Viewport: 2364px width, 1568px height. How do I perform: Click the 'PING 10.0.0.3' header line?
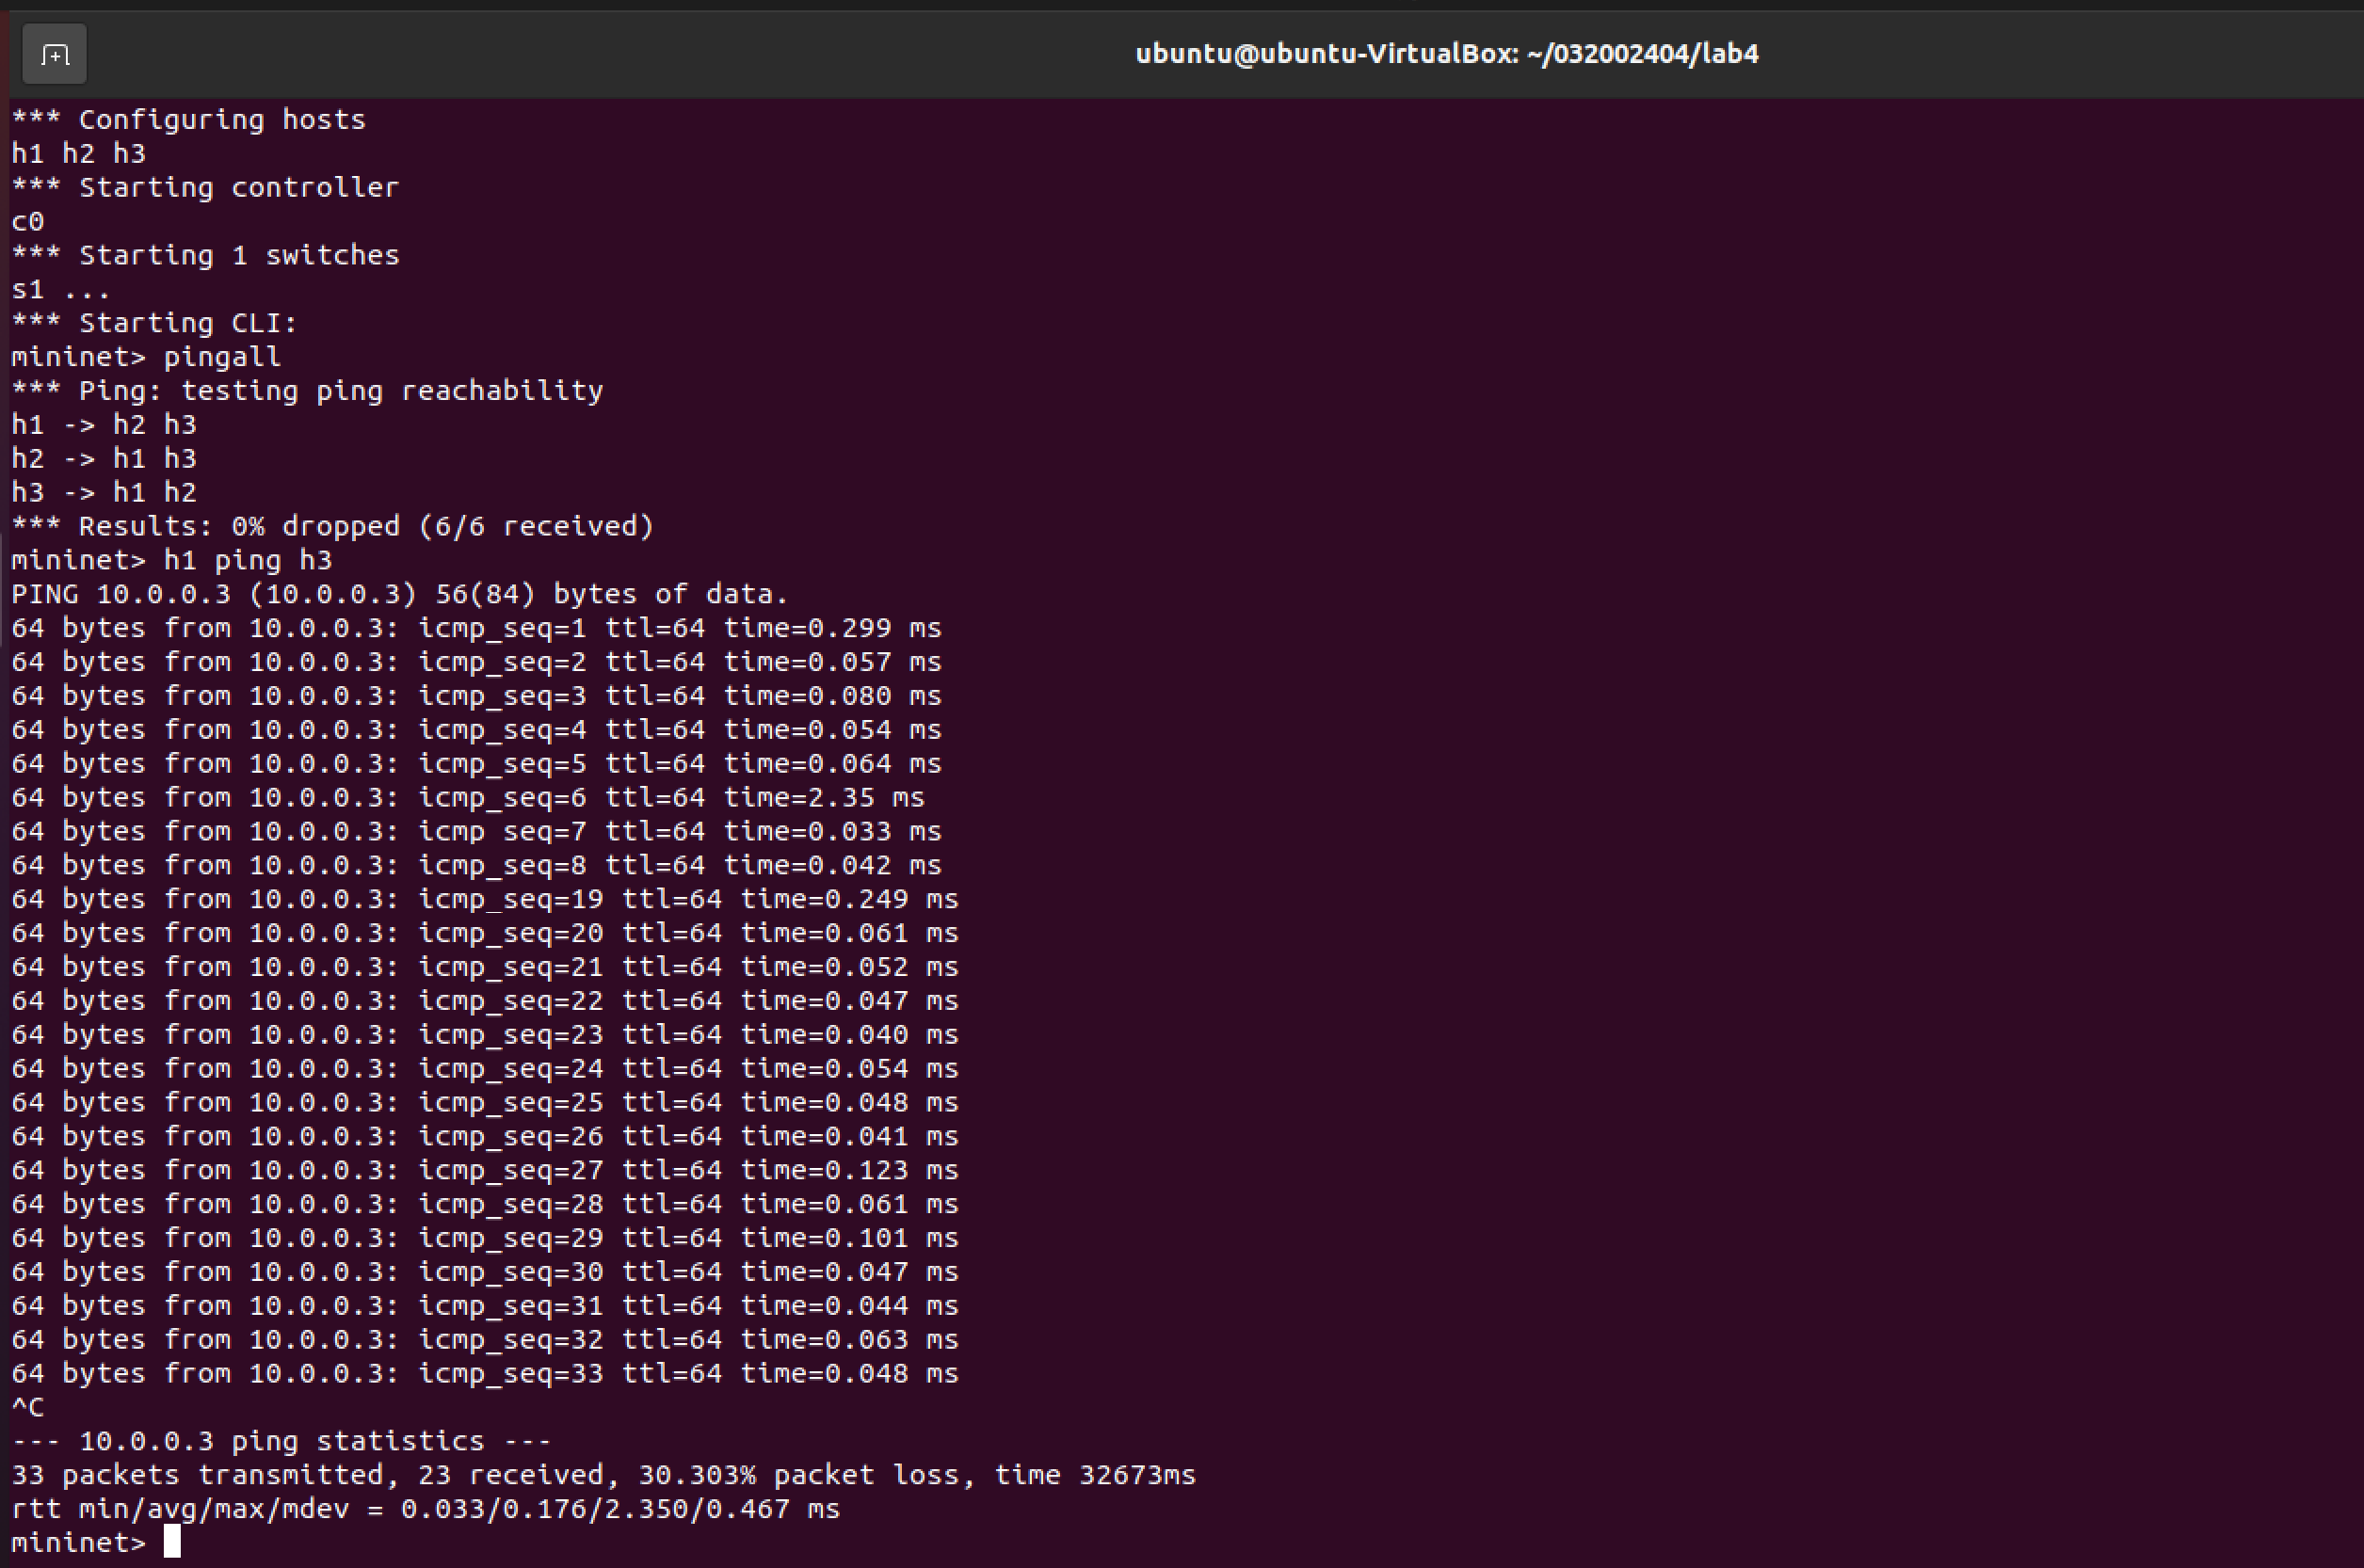tap(400, 594)
